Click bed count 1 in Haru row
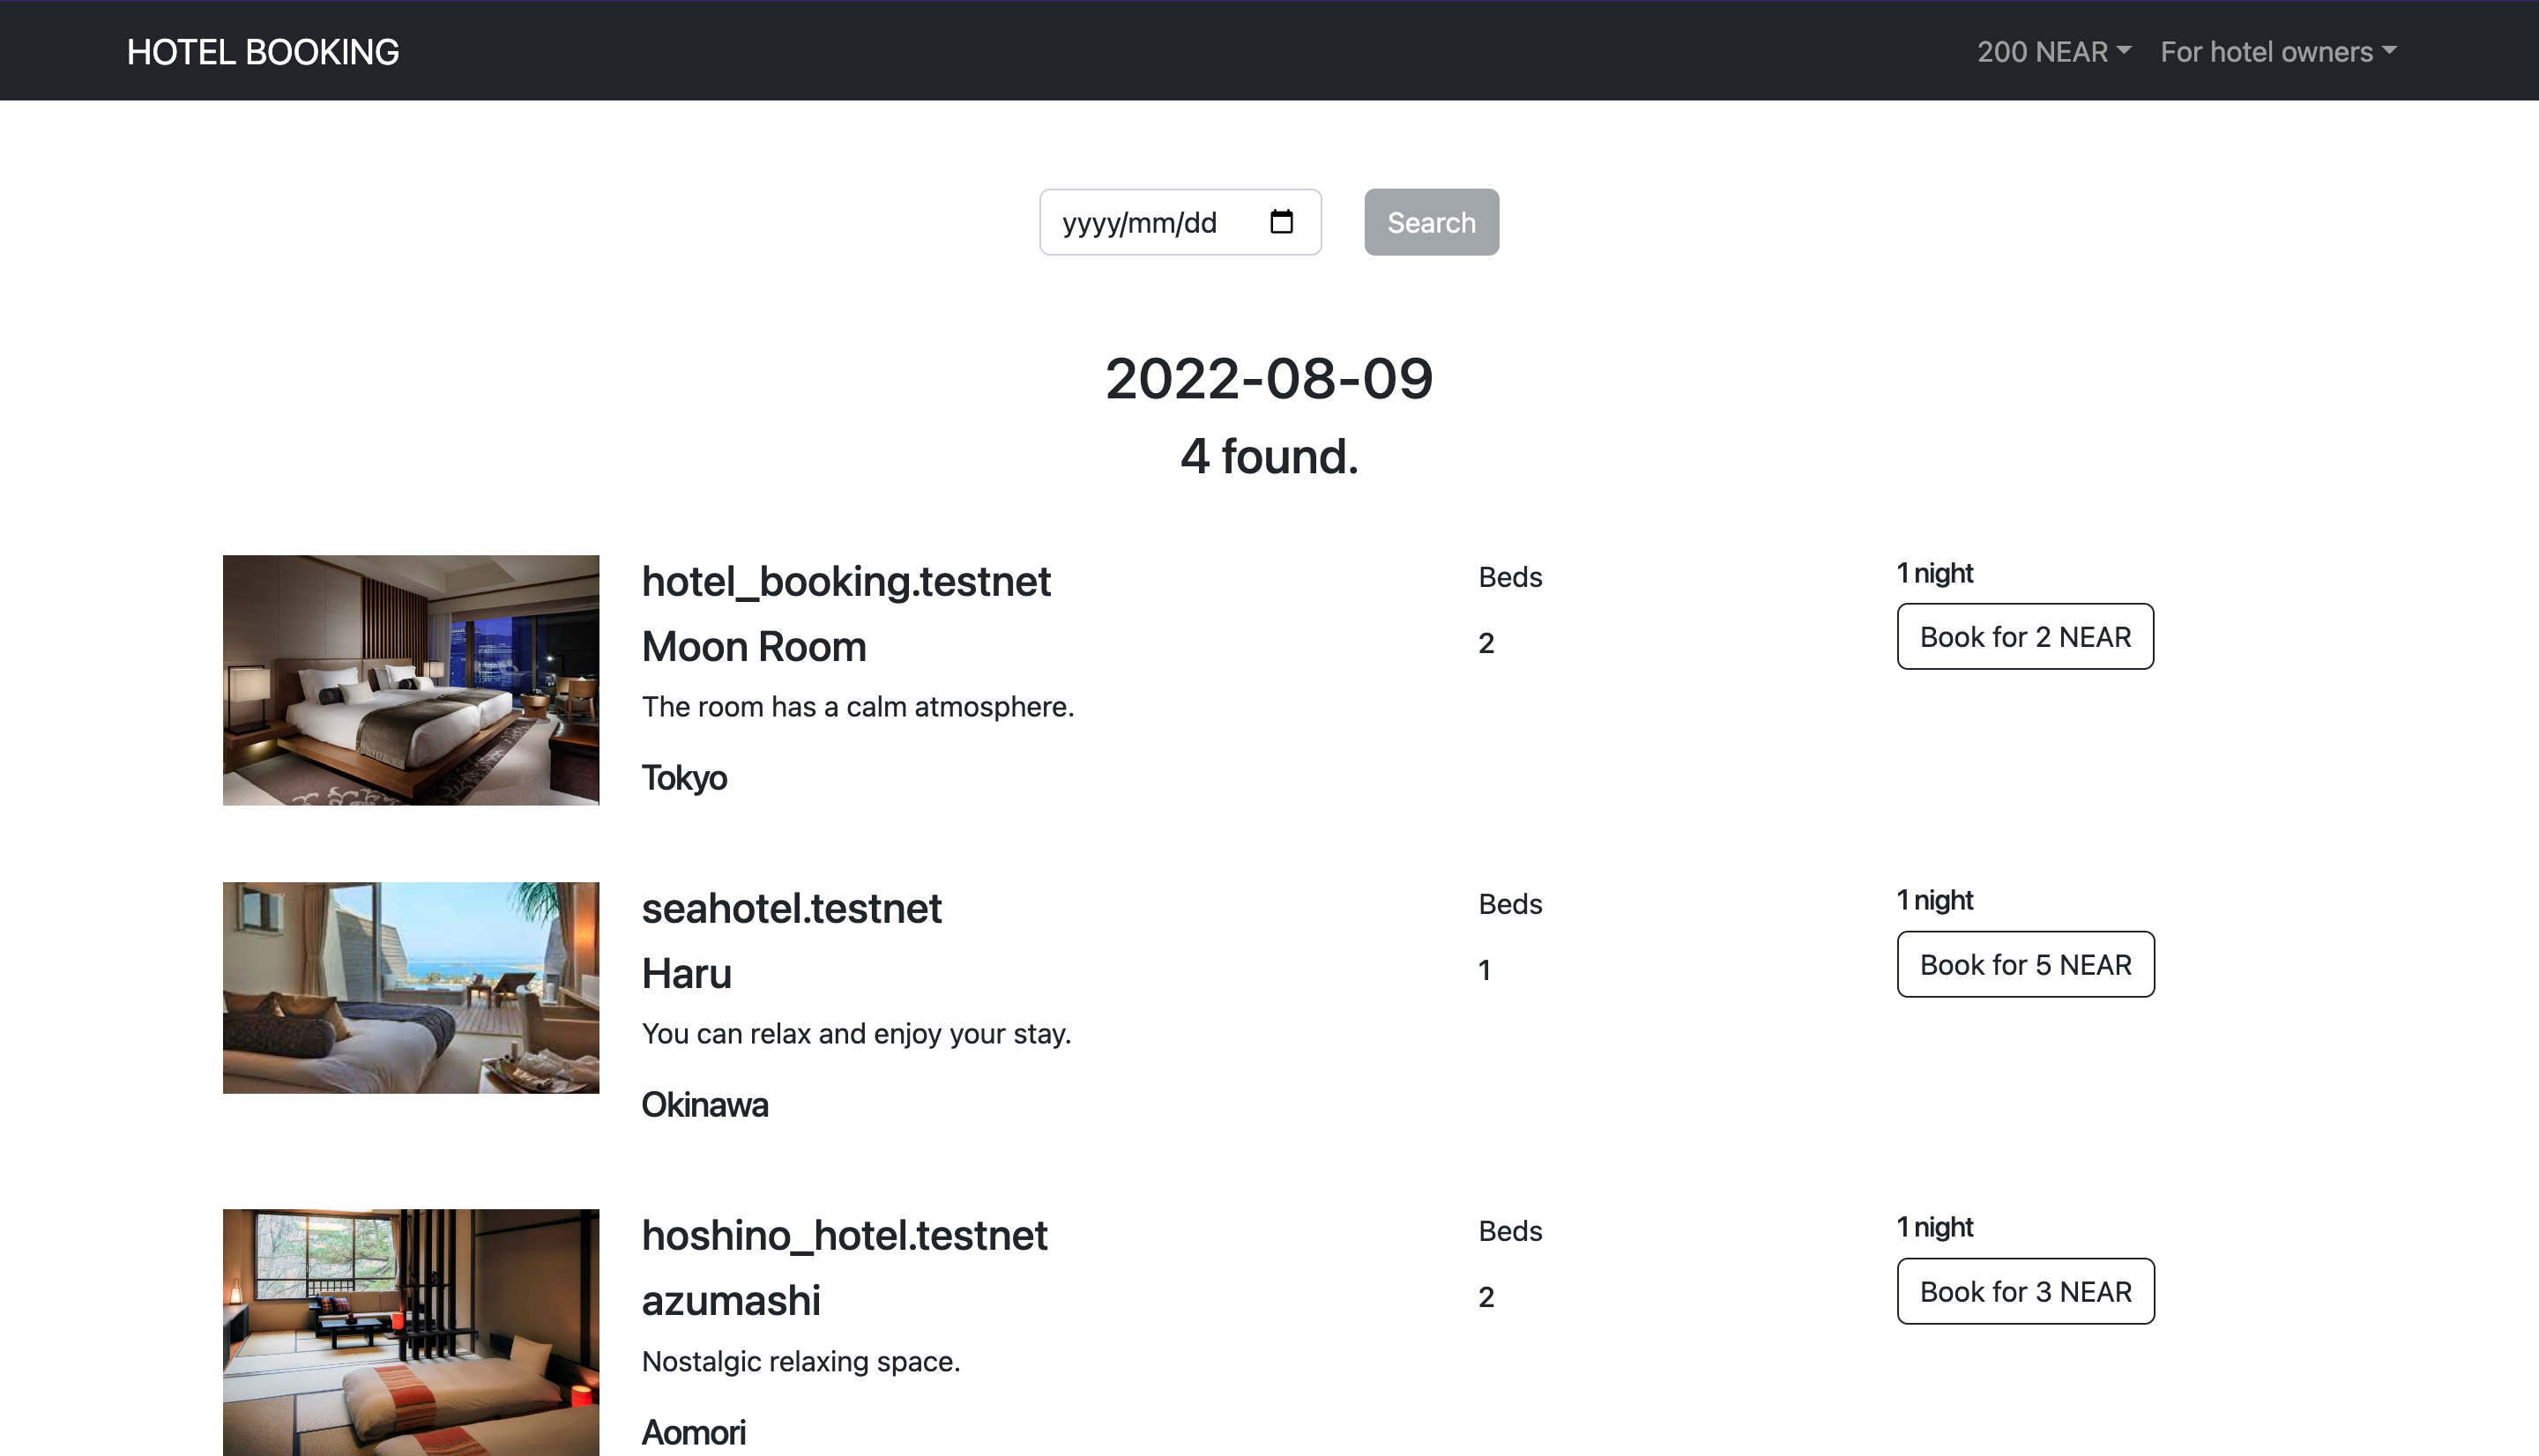This screenshot has height=1456, width=2539. [x=1485, y=970]
